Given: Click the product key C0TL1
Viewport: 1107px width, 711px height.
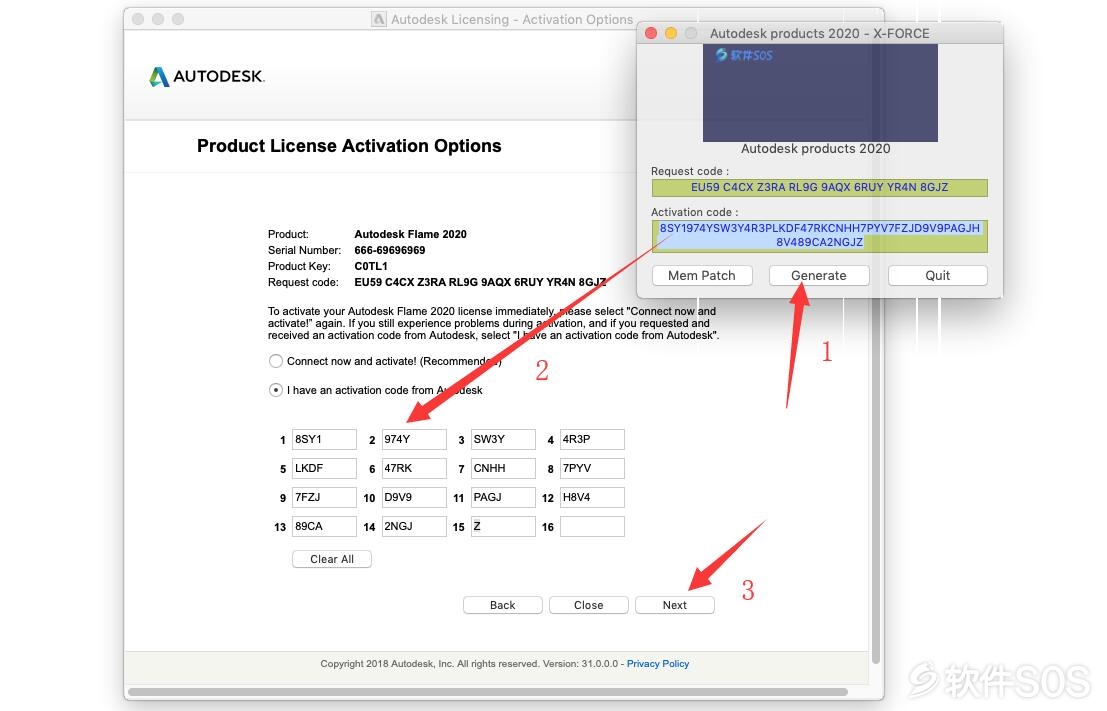Looking at the screenshot, I should point(371,266).
